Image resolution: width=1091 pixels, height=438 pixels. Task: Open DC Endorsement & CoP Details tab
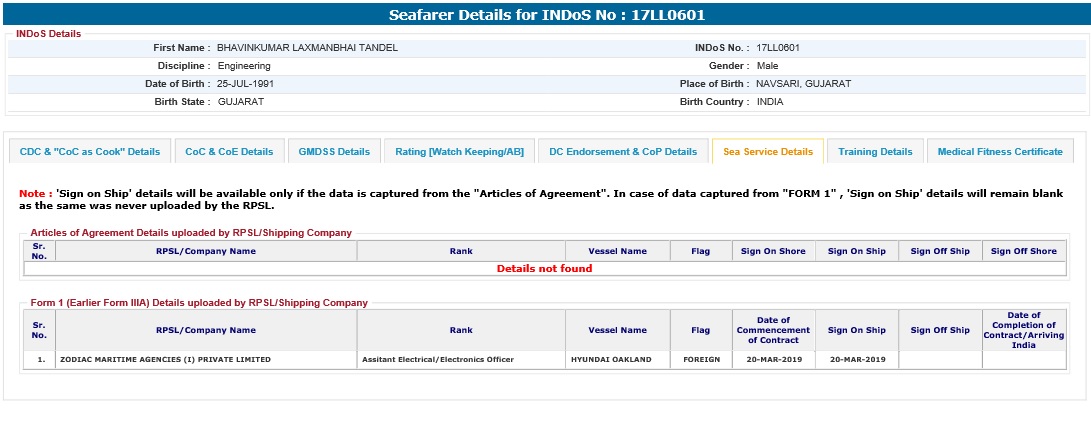pyautogui.click(x=623, y=152)
